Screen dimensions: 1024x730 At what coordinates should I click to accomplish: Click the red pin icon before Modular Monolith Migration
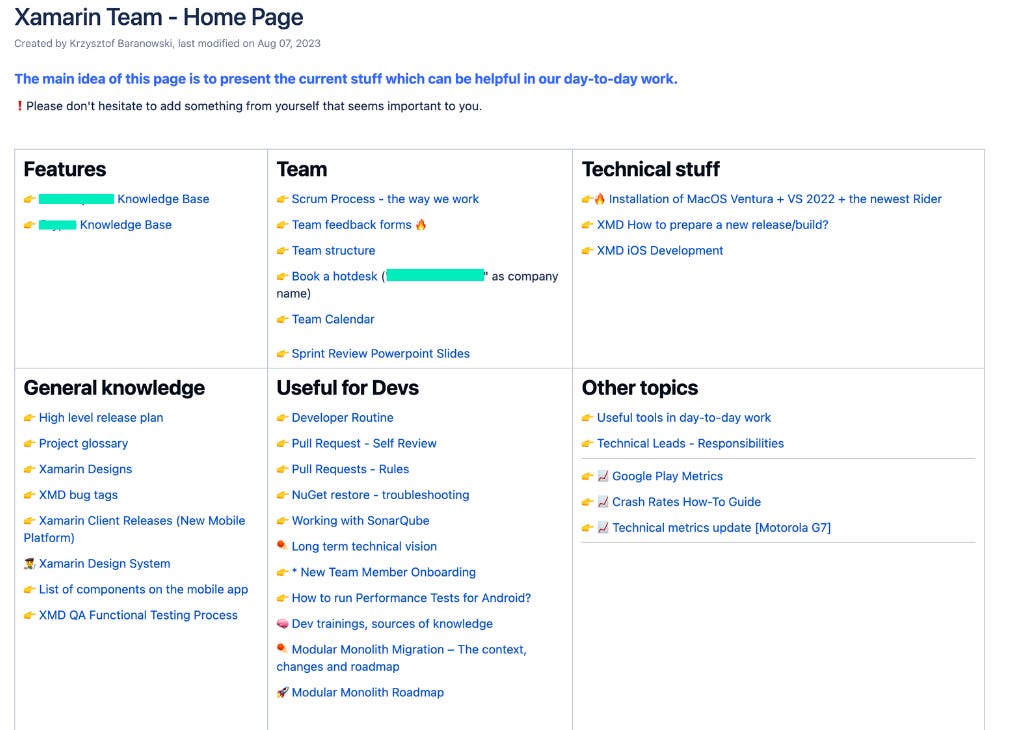tap(282, 648)
